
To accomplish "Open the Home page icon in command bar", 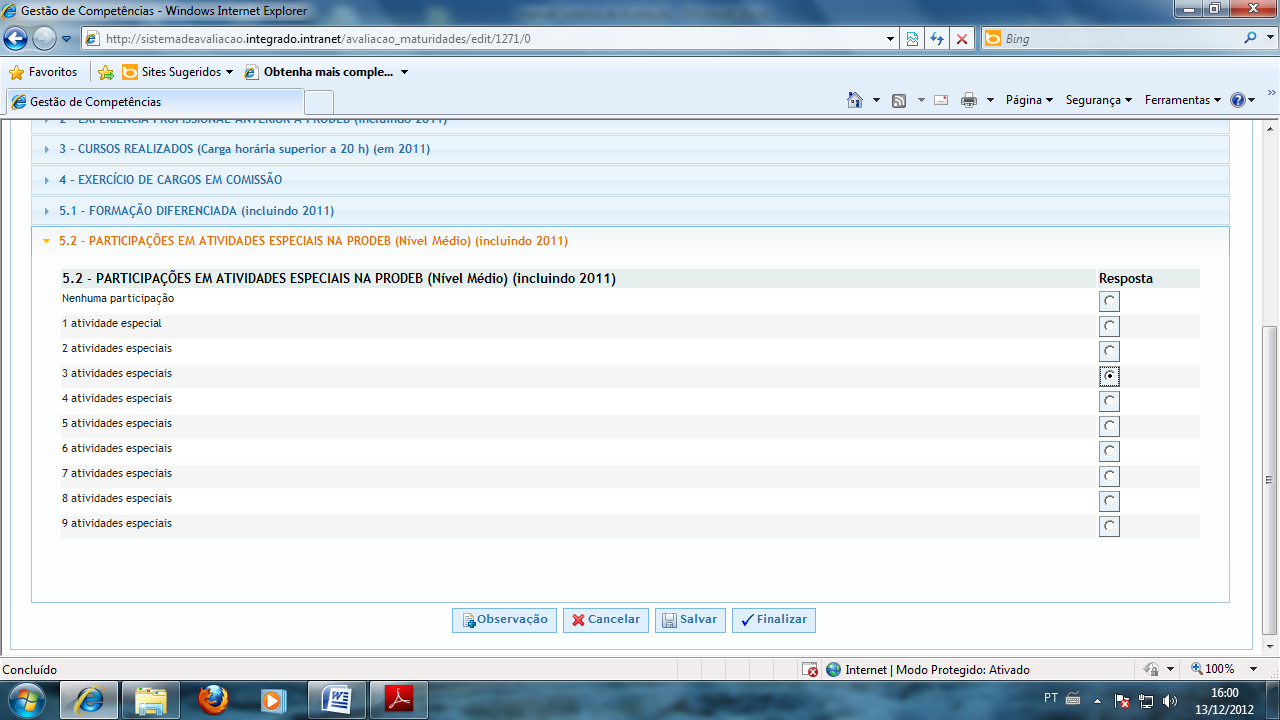I will click(x=855, y=100).
